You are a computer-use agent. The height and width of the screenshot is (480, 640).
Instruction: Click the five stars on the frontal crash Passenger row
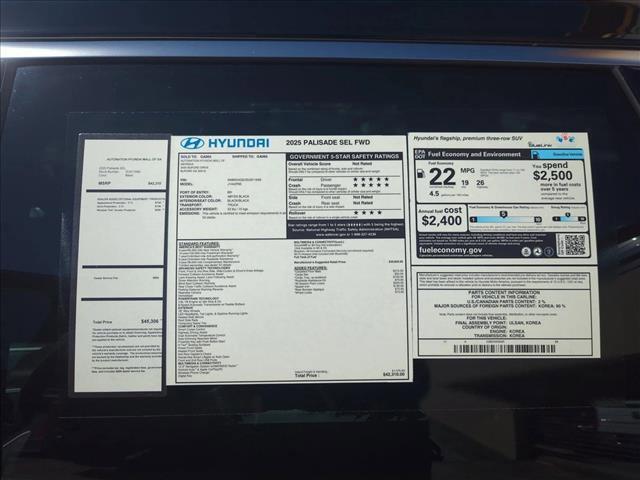(x=371, y=185)
